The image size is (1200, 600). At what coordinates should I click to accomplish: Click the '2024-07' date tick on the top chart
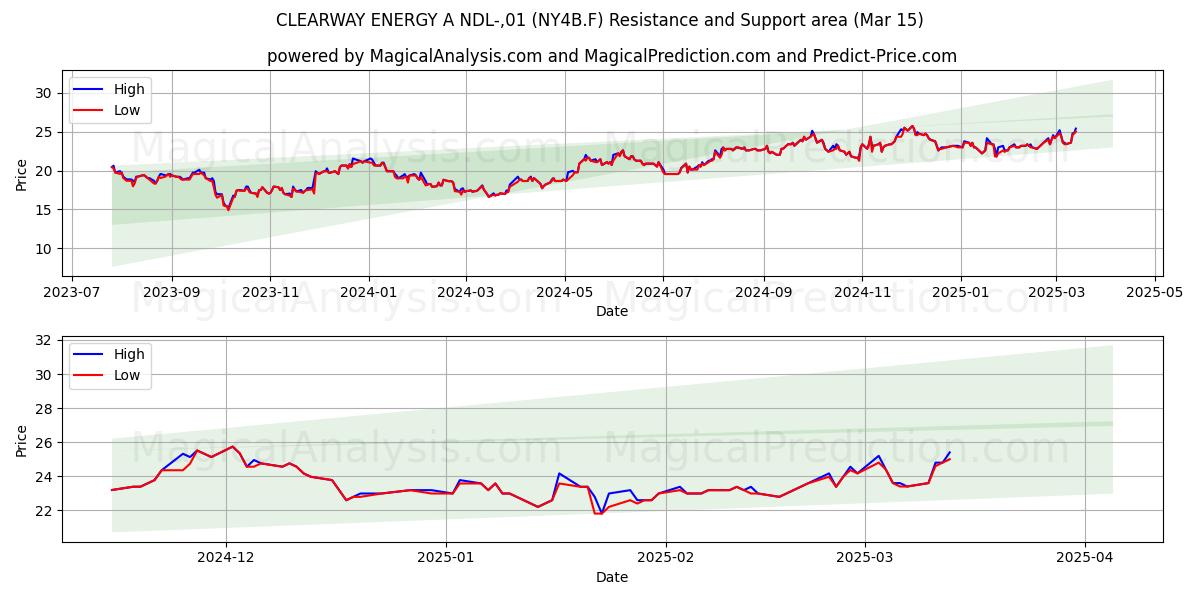pyautogui.click(x=662, y=293)
